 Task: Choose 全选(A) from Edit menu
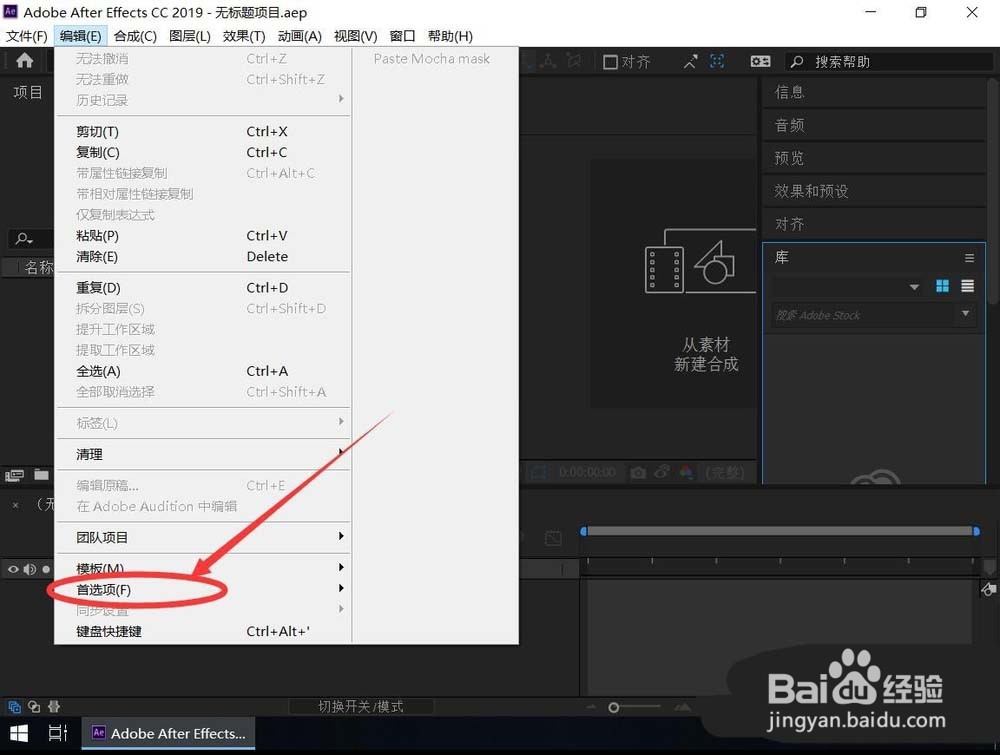tap(203, 371)
